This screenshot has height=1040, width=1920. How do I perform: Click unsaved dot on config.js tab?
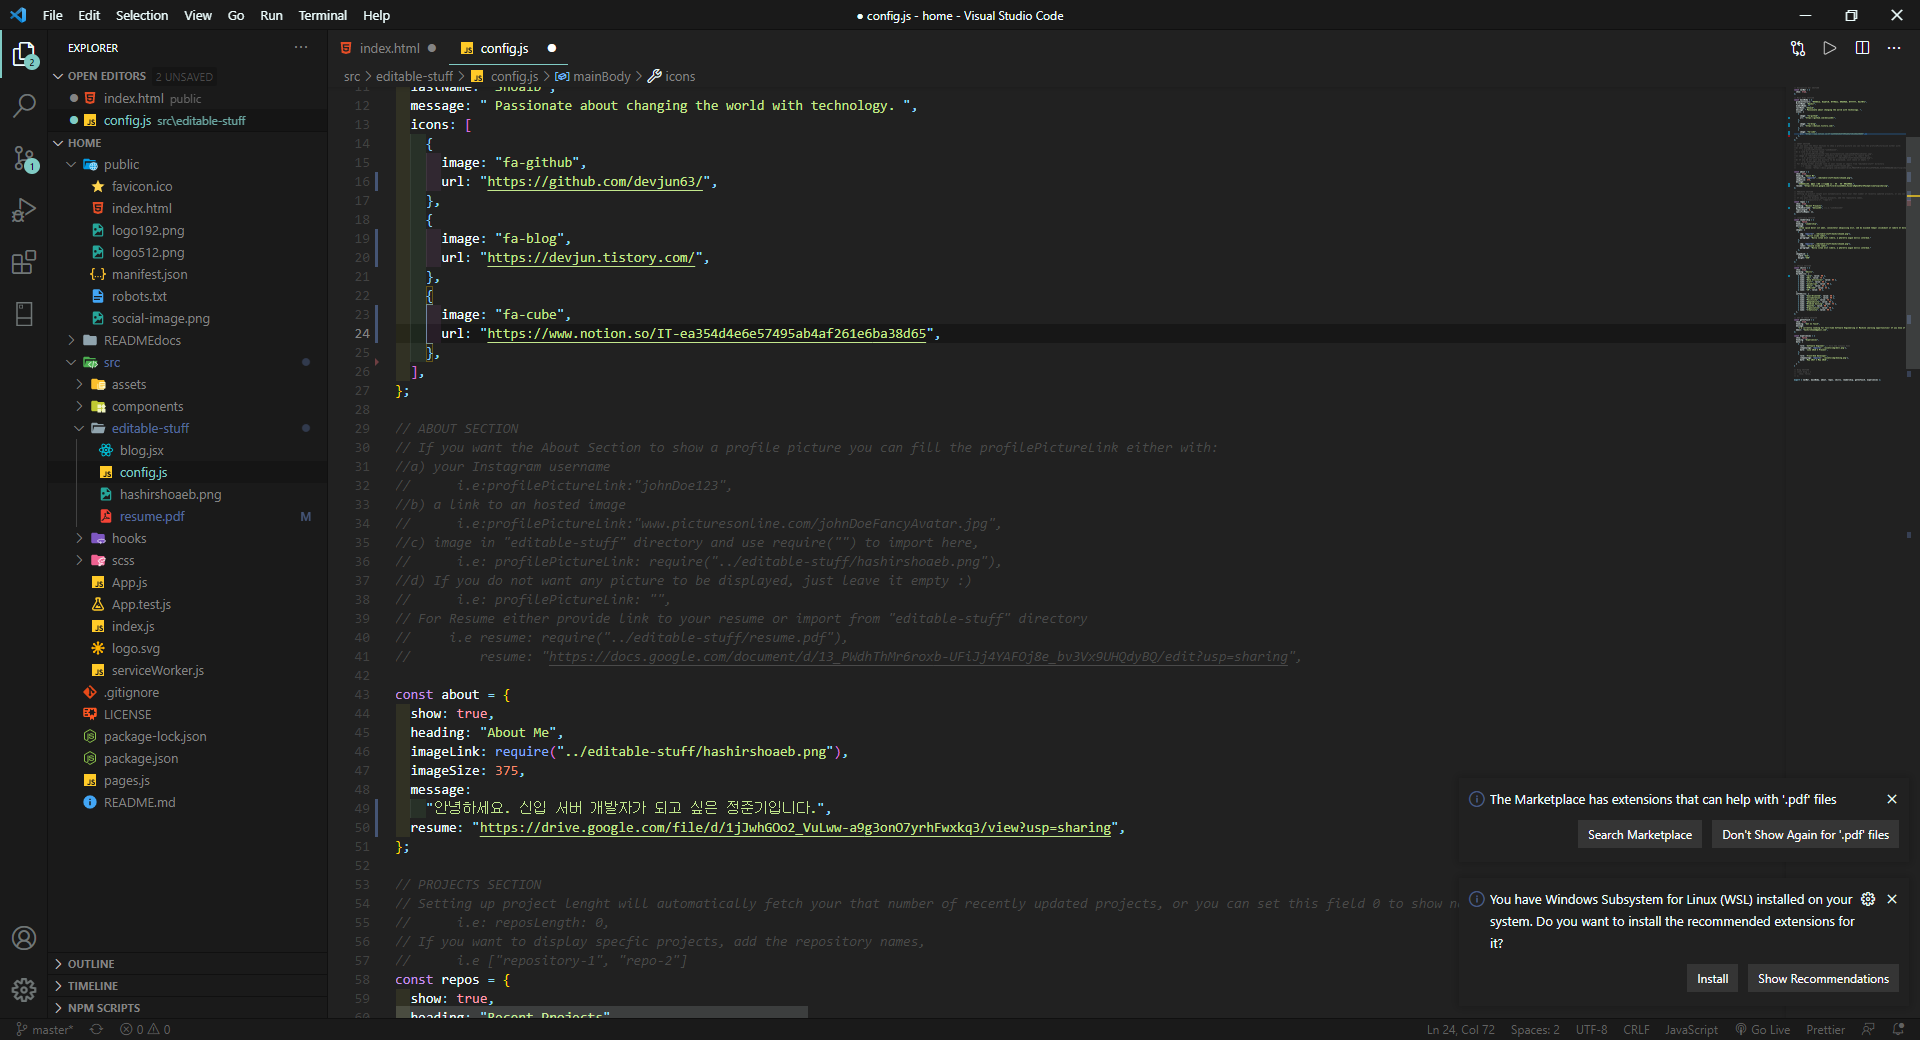point(551,48)
